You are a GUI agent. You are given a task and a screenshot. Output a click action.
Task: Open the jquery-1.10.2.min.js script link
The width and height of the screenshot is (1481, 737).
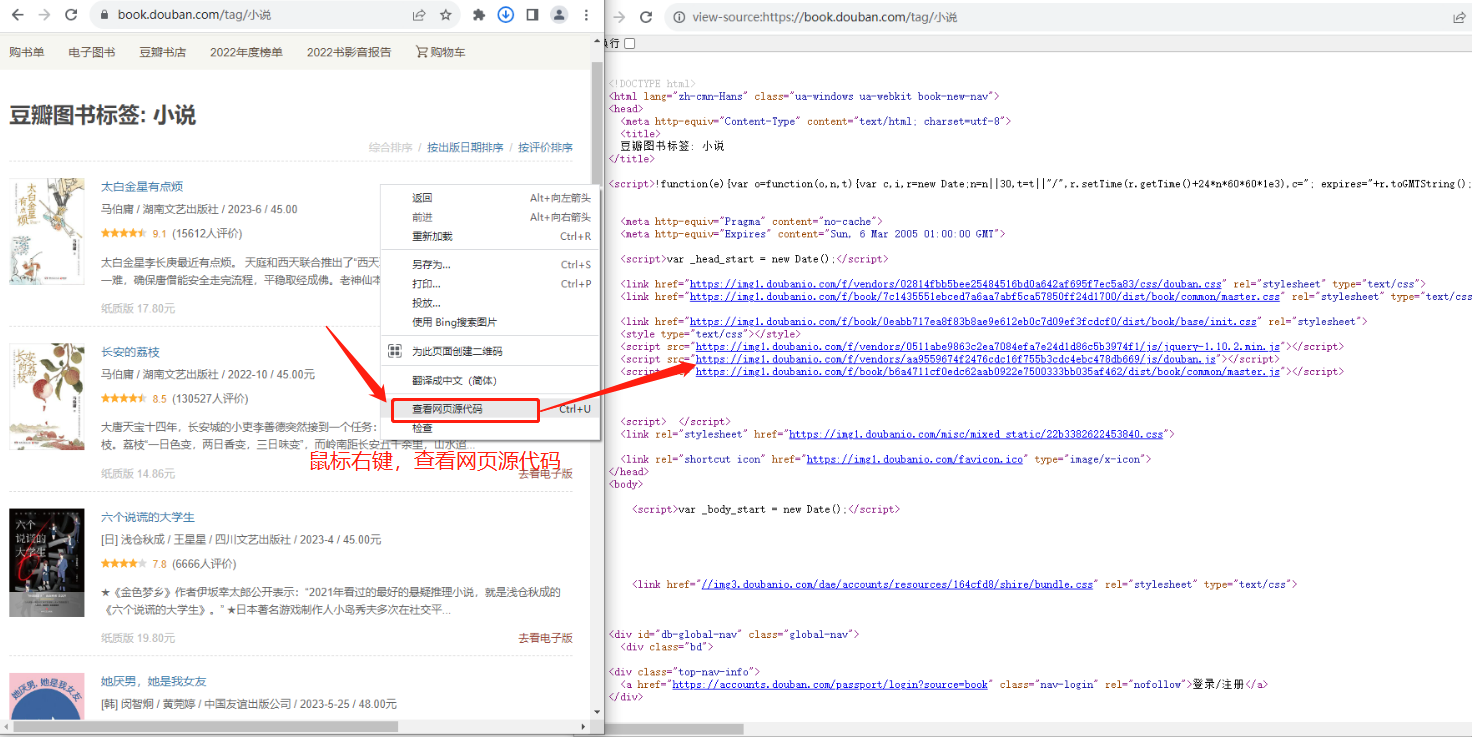pos(988,347)
